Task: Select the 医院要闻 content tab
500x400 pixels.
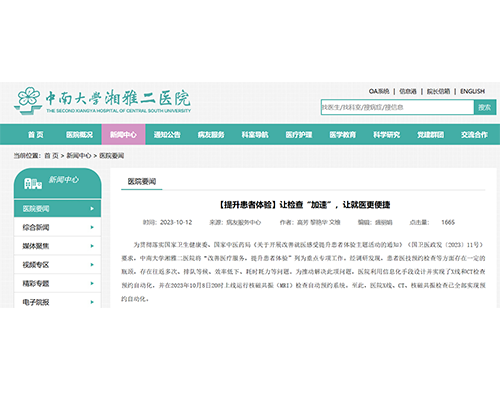Action: 142,181
